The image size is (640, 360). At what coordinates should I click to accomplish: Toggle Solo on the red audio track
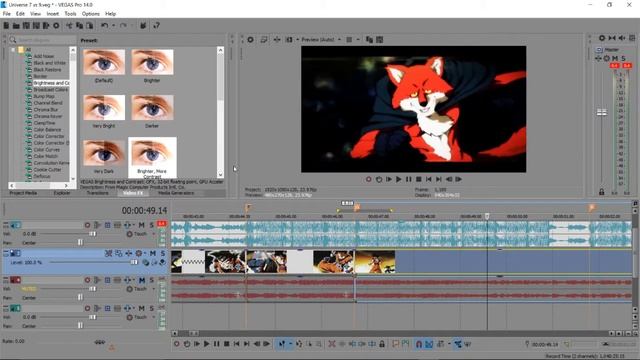pyautogui.click(x=151, y=280)
